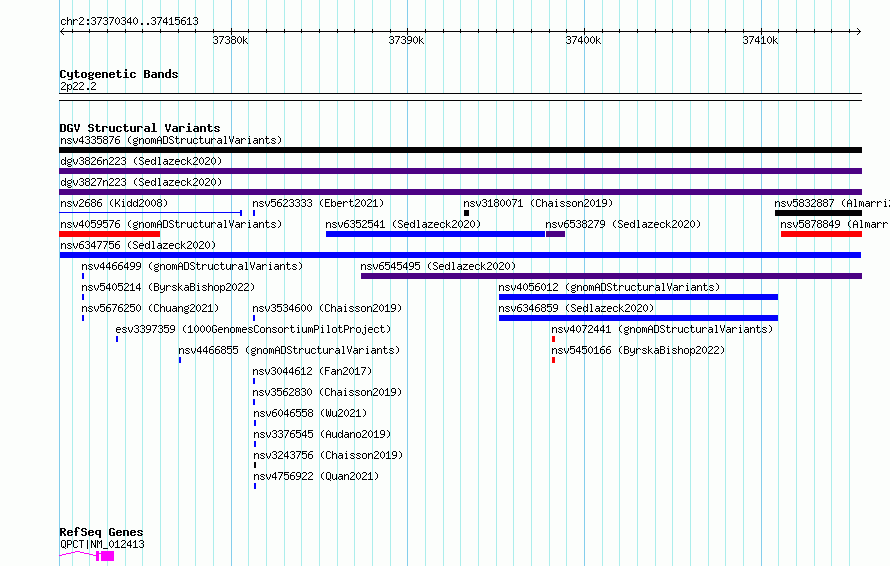Open the nsv5405214 (ByrskaBishop2022) label
Screen dimensions: 890x566
(x=168, y=287)
